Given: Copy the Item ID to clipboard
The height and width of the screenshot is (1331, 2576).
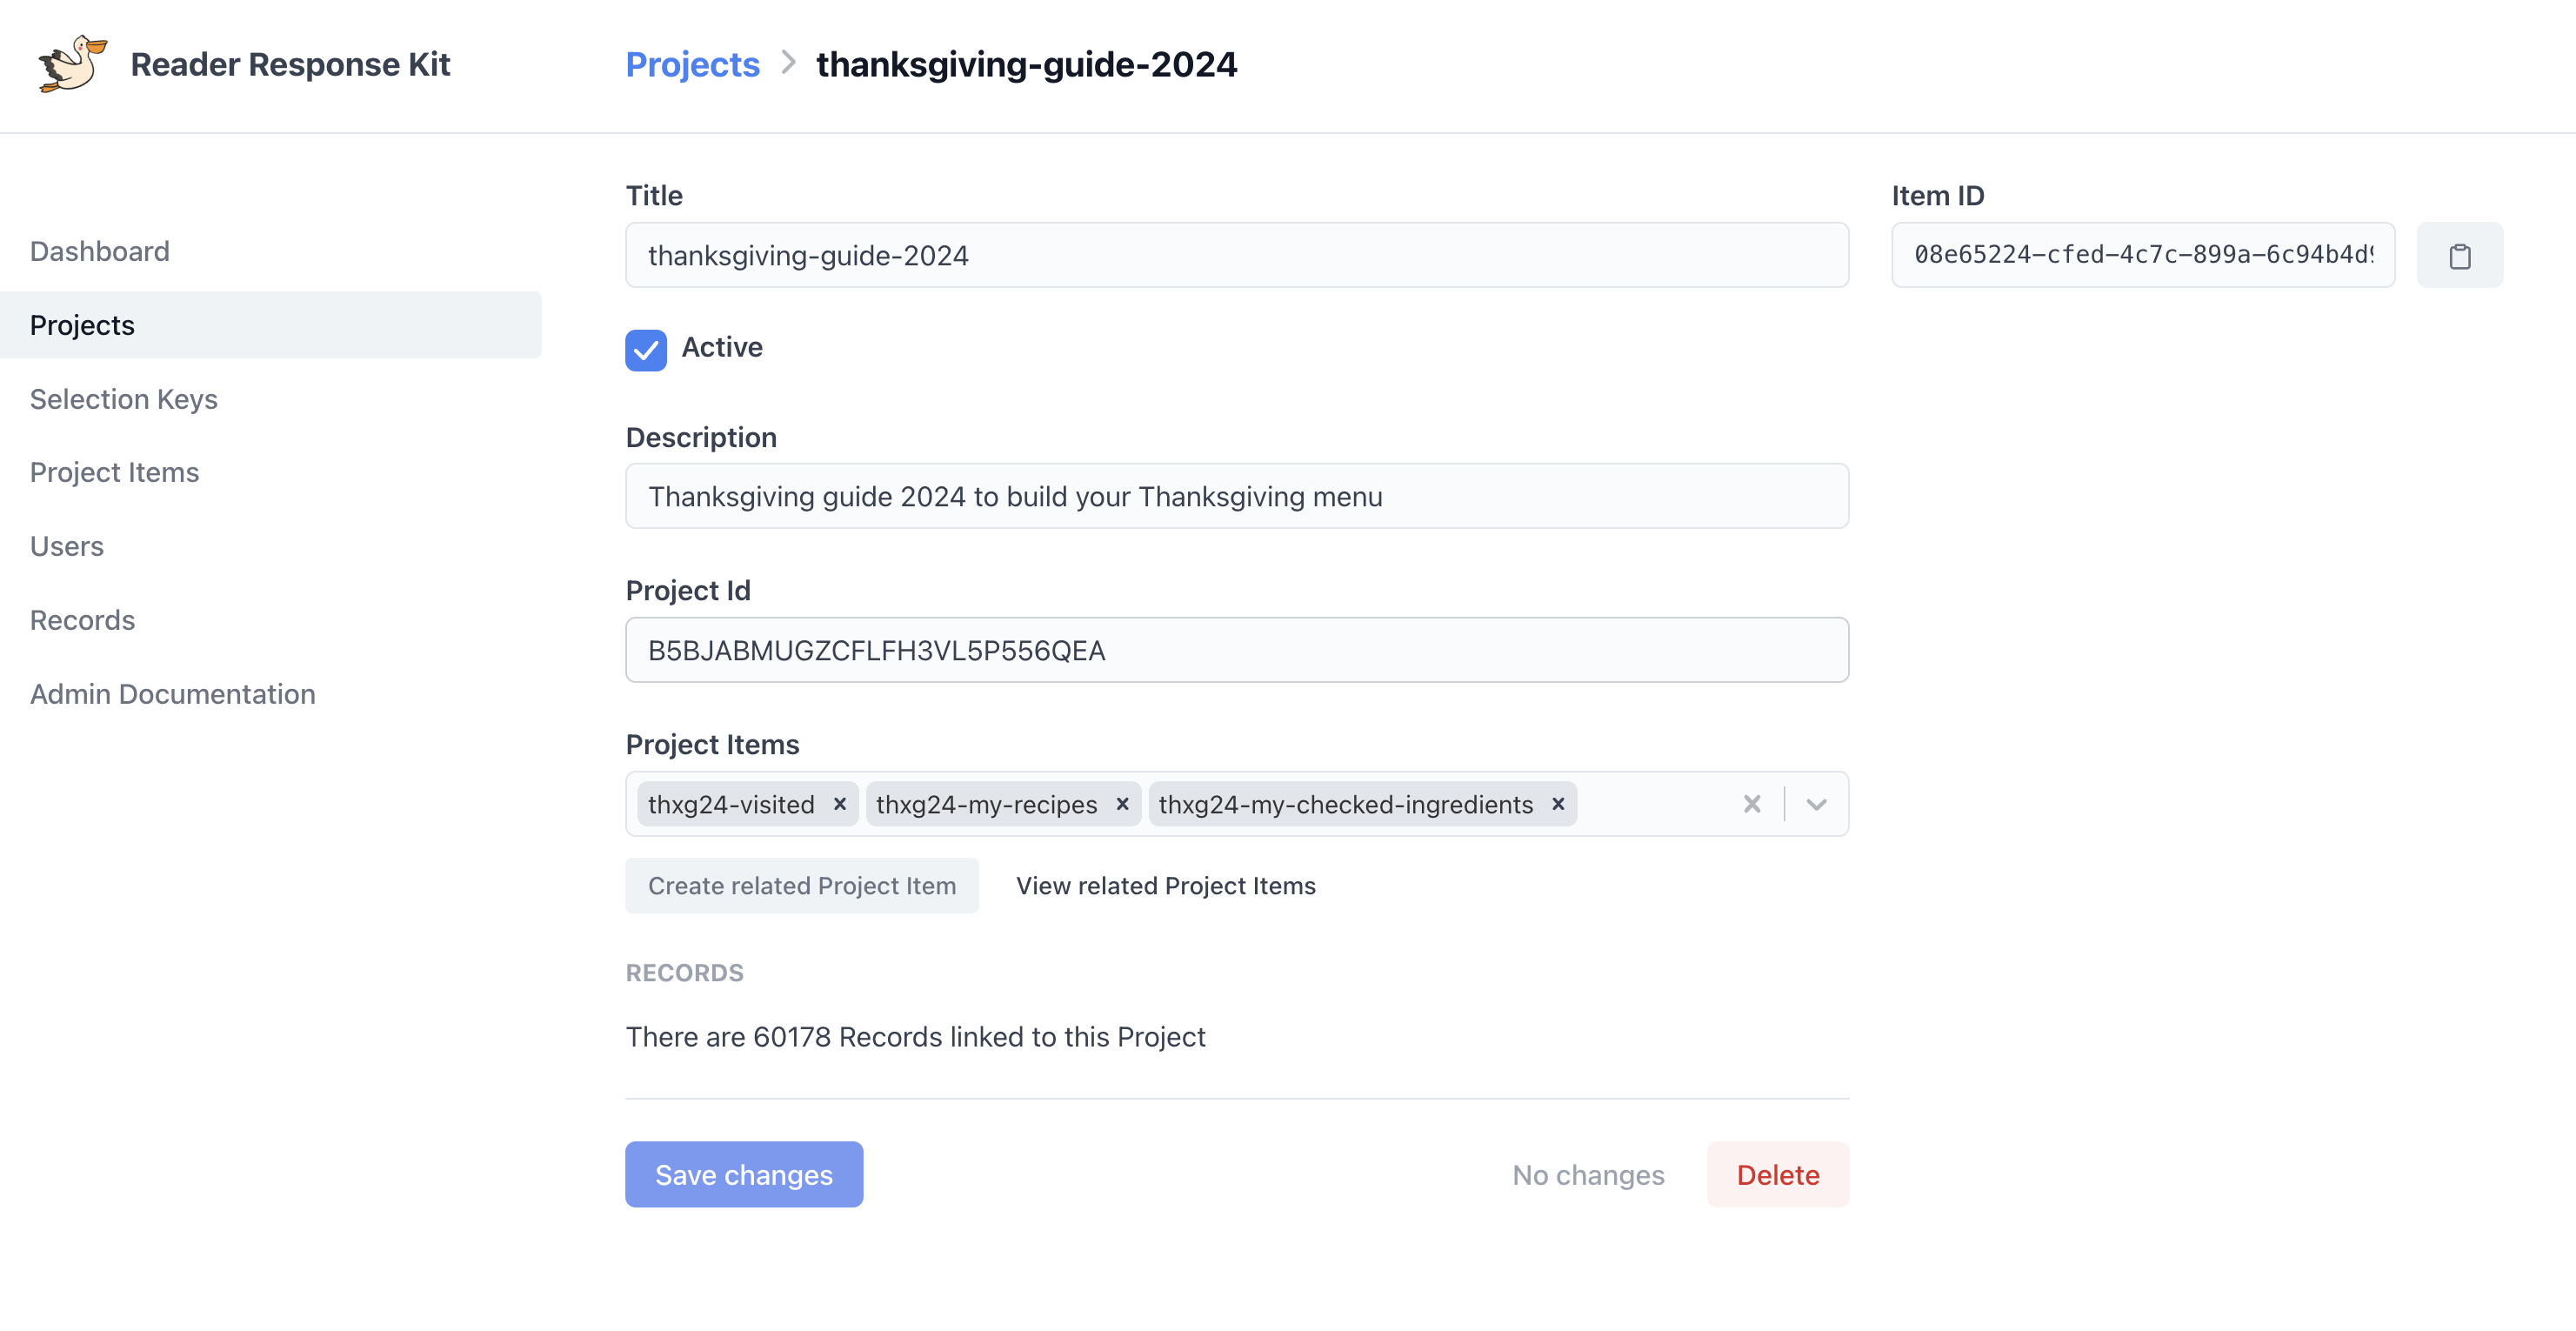Looking at the screenshot, I should [2459, 256].
